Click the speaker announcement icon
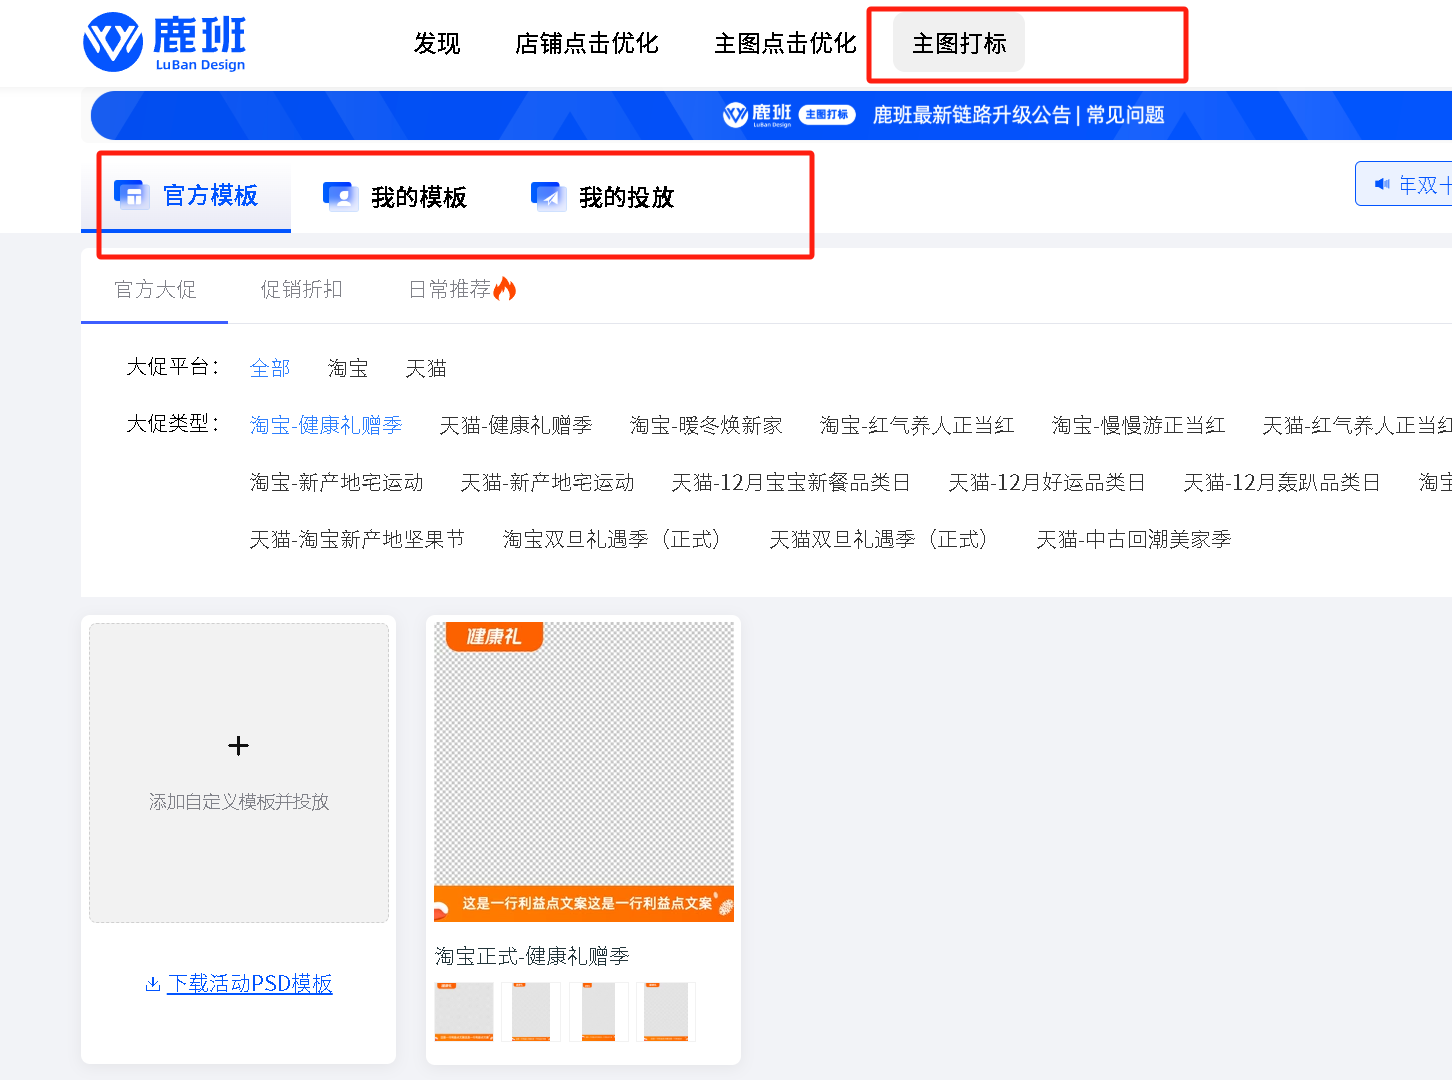The image size is (1452, 1080). point(1382,184)
